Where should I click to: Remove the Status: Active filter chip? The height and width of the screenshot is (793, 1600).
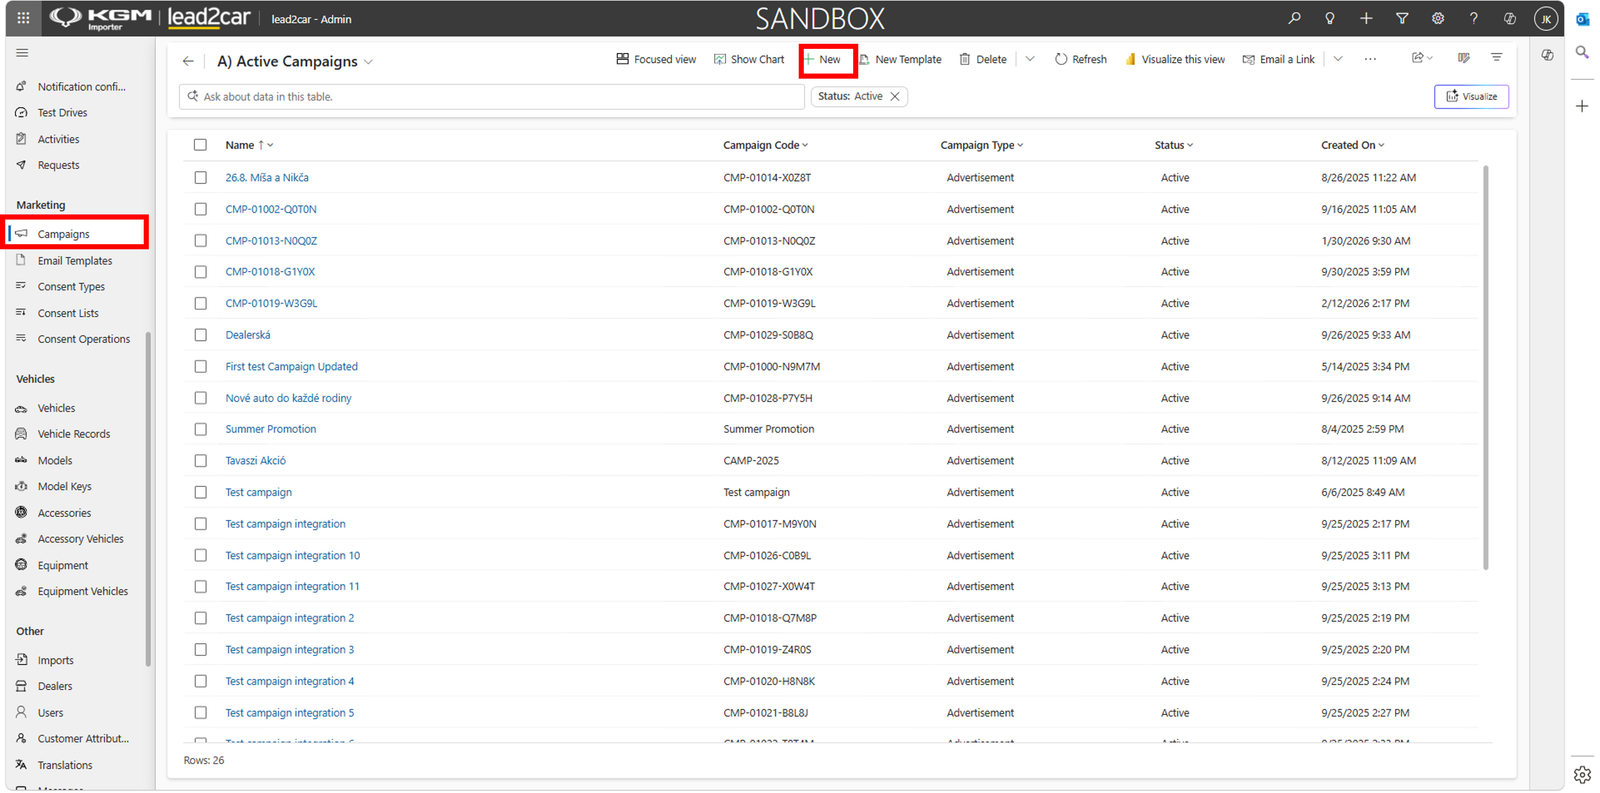tap(895, 97)
